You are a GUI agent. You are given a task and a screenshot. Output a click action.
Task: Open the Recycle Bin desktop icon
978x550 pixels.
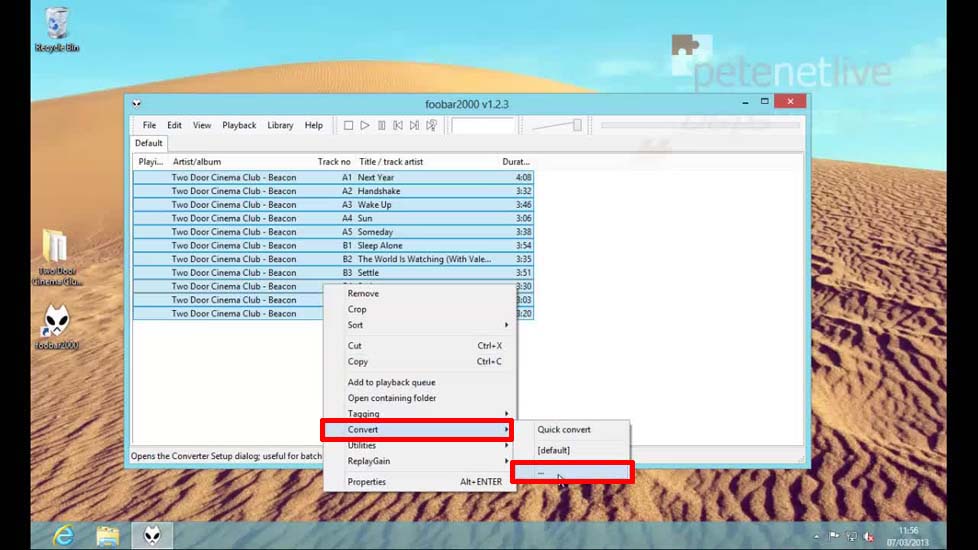(x=57, y=29)
